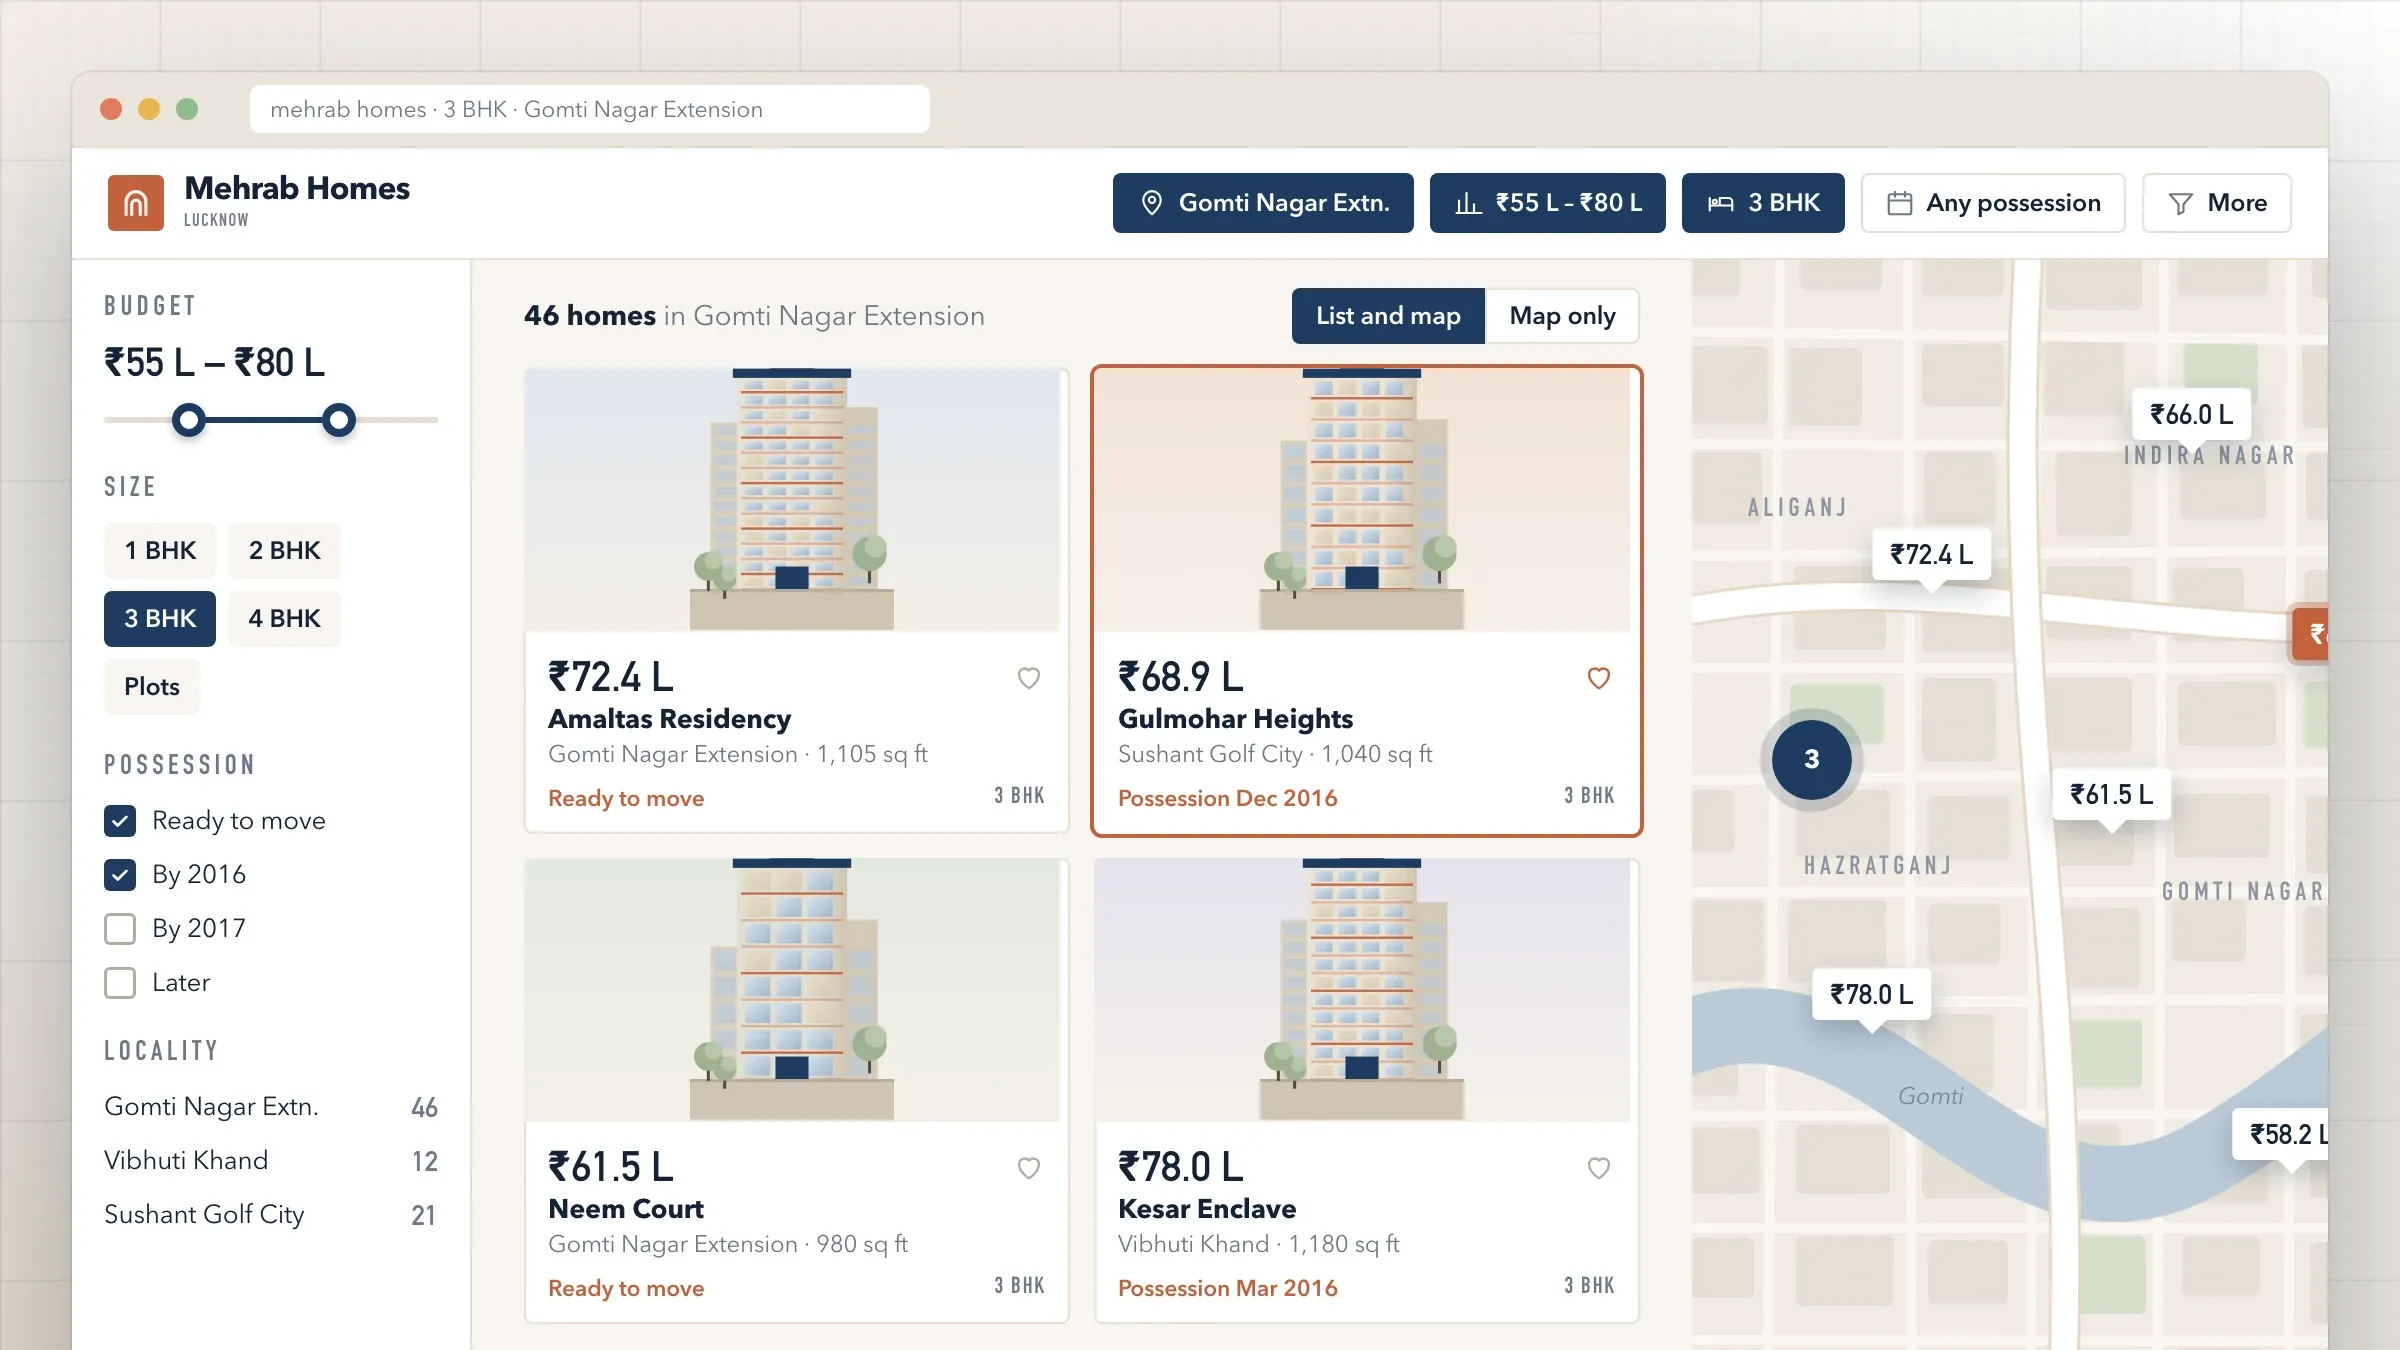The width and height of the screenshot is (2400, 1350).
Task: Open the Gulmohar Heights building photo
Action: tap(1362, 500)
